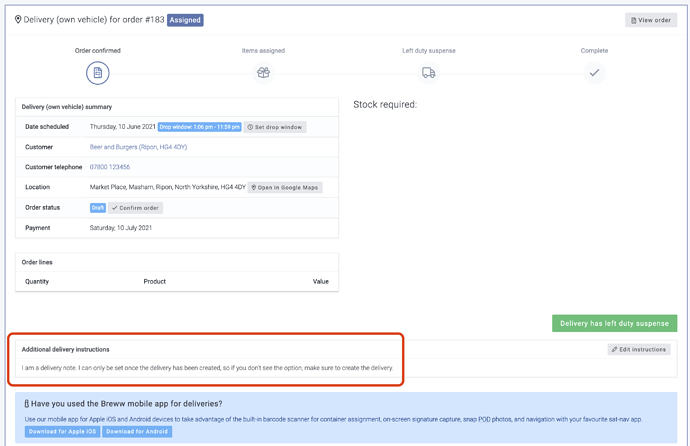Download the app for Apple iOS

pyautogui.click(x=62, y=431)
